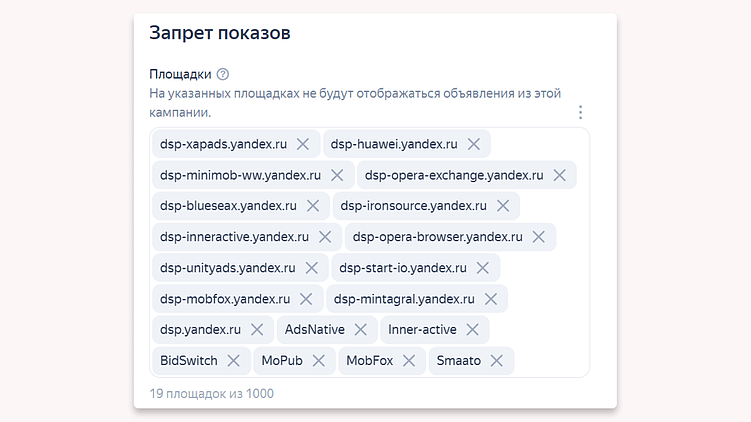
Task: Select the dsp.yandex.ru tag text
Action: (200, 330)
